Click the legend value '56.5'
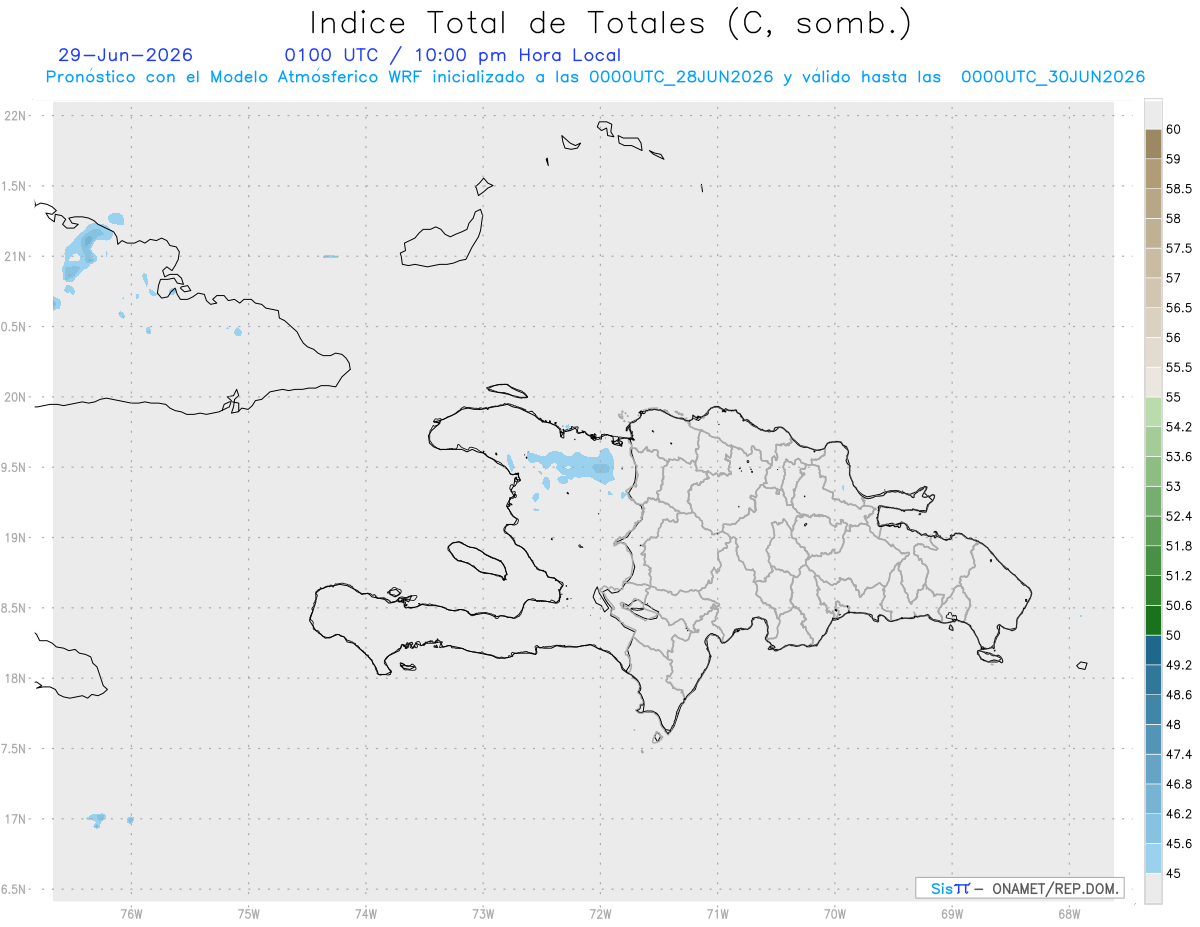This screenshot has height=927, width=1200. (1178, 308)
